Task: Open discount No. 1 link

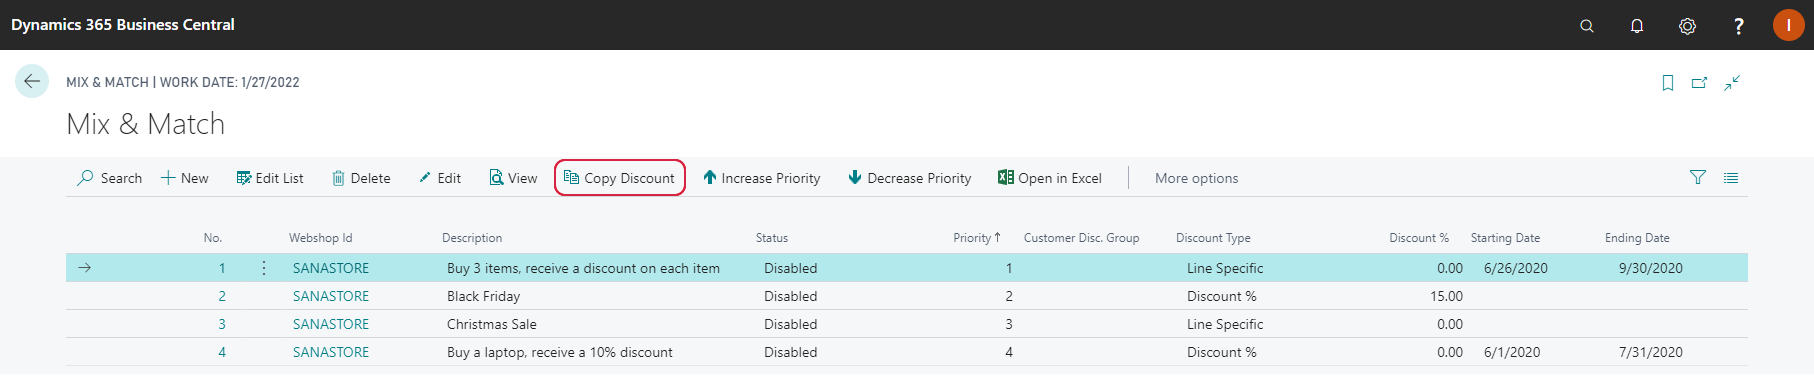Action: (222, 268)
